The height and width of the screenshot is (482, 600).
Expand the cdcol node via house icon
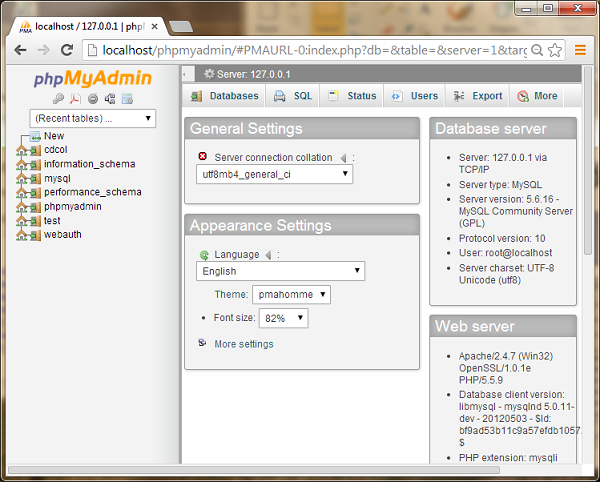pos(21,150)
